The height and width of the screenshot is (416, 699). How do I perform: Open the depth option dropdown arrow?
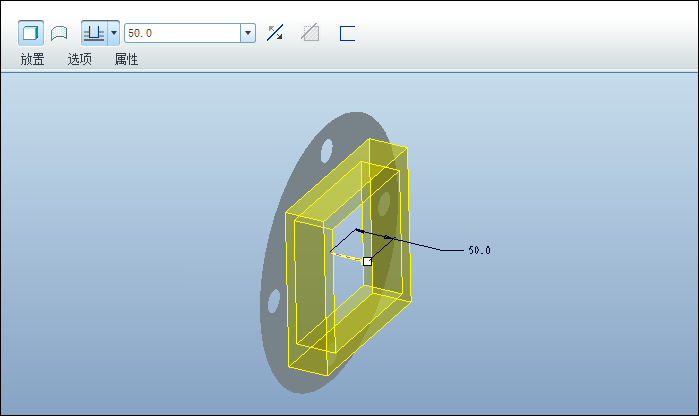[x=114, y=33]
